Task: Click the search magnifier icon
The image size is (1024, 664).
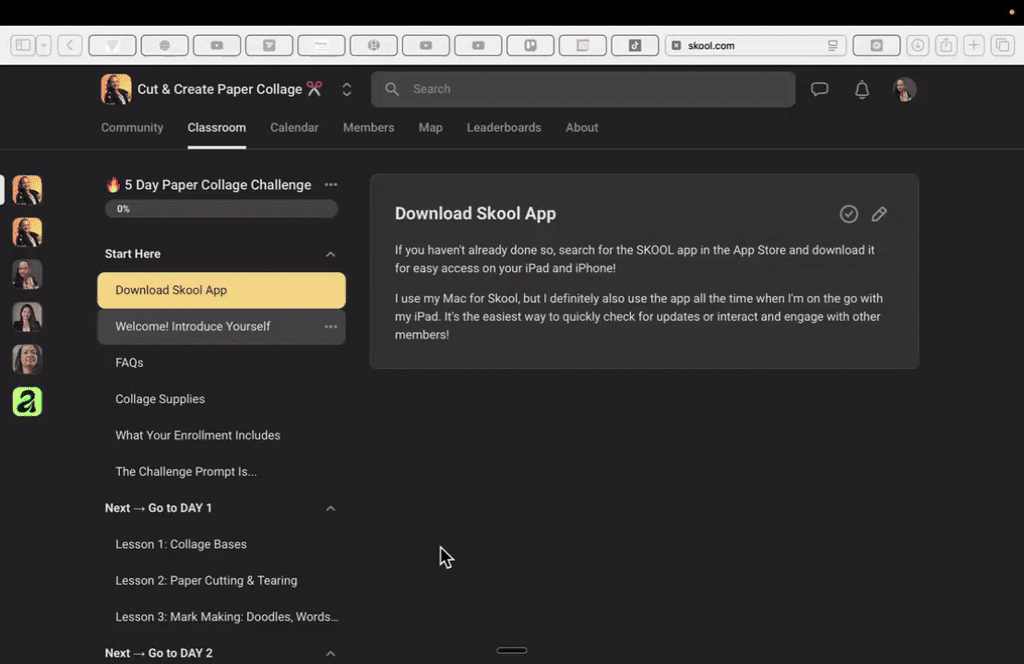Action: pos(392,89)
